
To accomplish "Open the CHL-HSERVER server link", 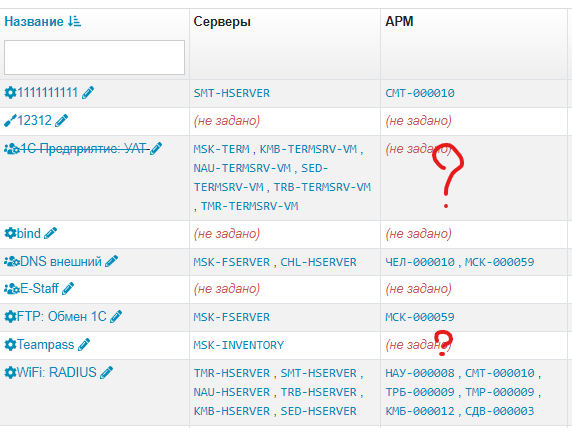I will [x=318, y=262].
